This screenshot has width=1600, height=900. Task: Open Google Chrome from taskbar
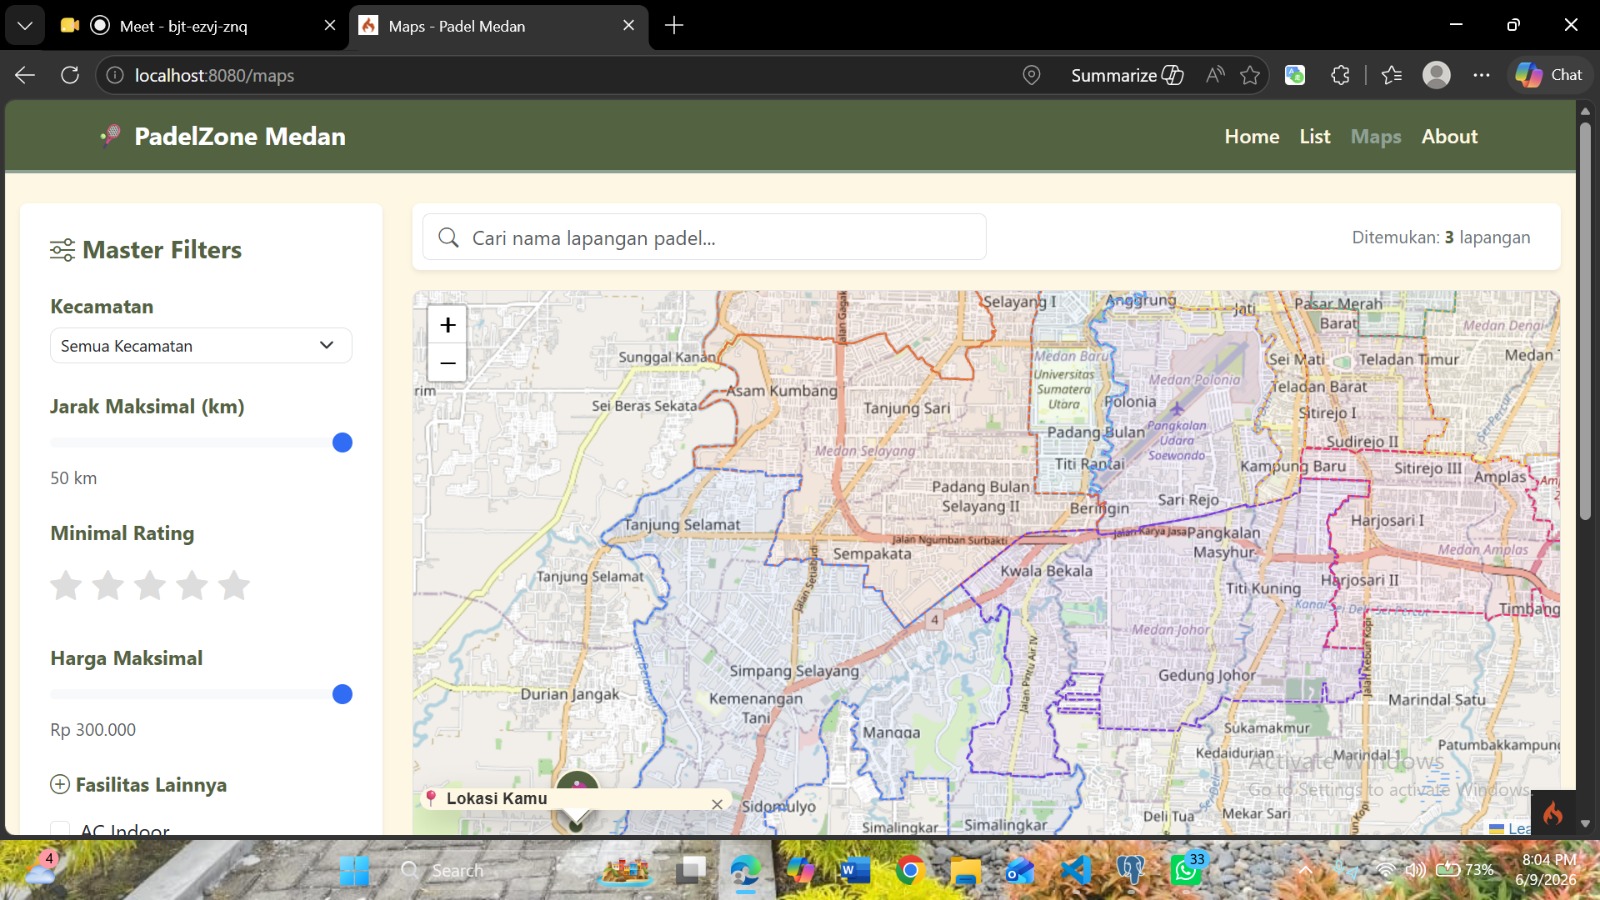910,871
